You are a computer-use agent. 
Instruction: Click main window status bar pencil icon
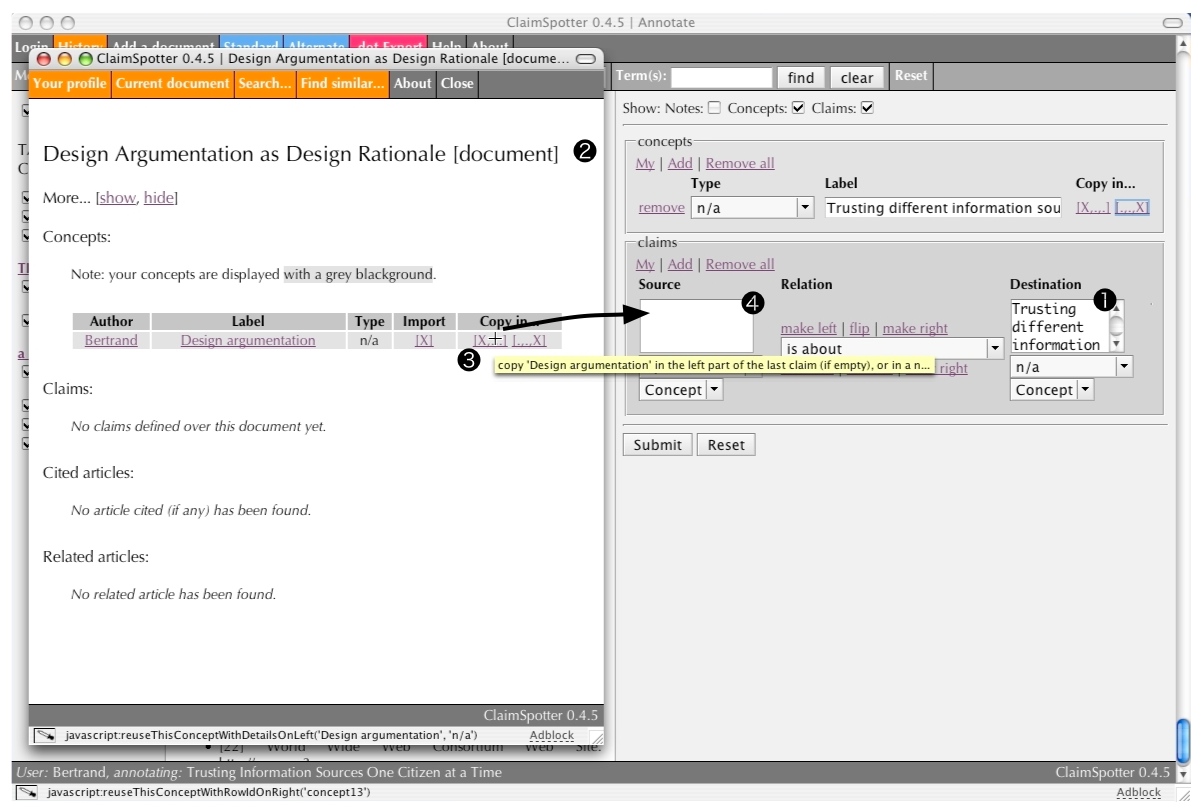coord(27,792)
